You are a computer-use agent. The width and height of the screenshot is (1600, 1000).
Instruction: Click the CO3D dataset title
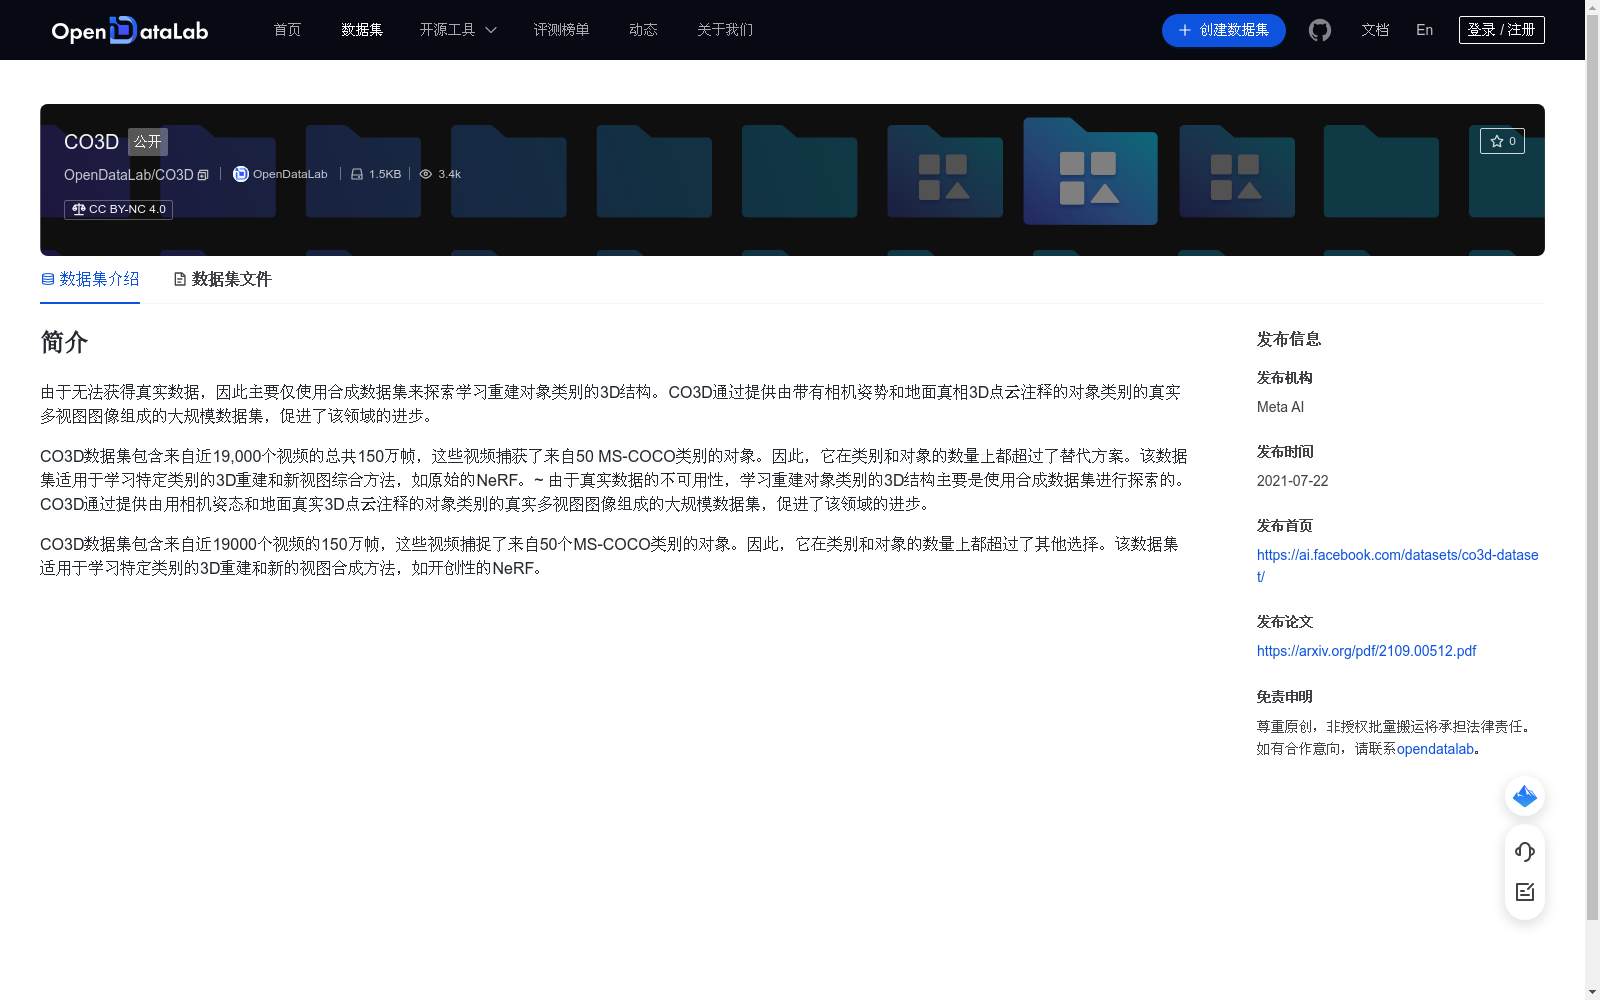(x=91, y=142)
